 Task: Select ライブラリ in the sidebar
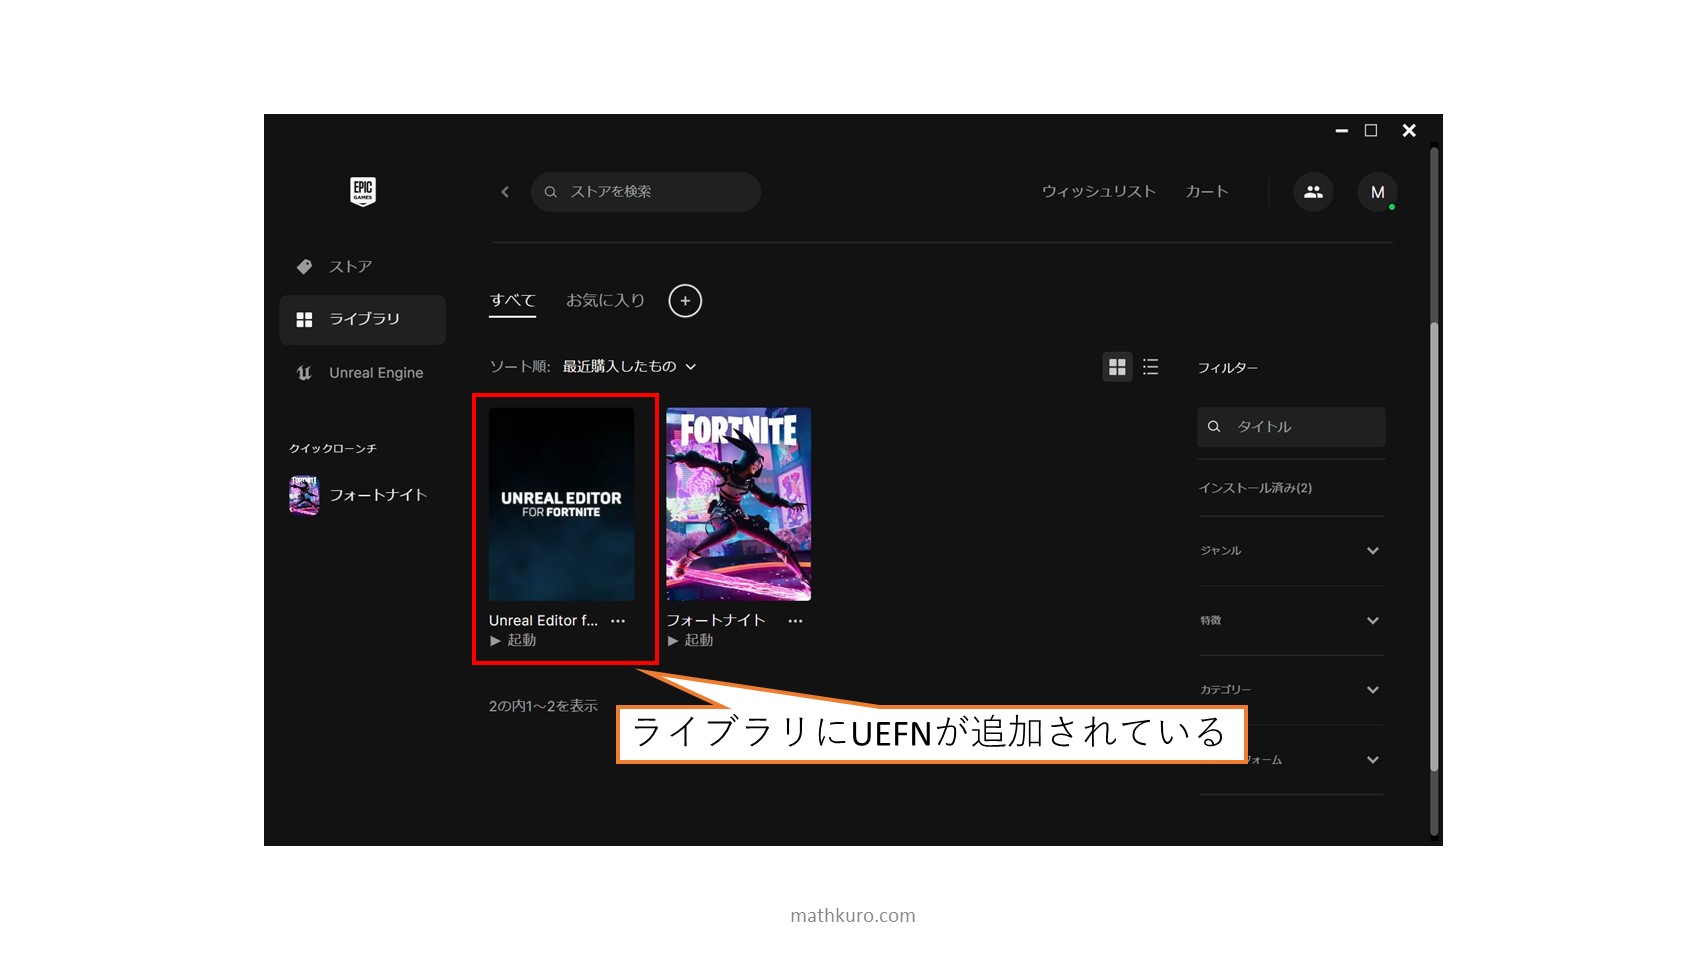pyautogui.click(x=362, y=319)
